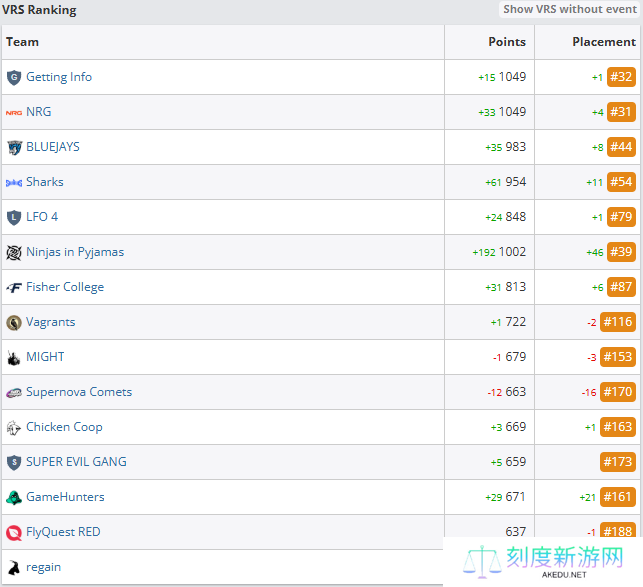Open the Fisher College team link
The height and width of the screenshot is (587, 643).
(65, 287)
